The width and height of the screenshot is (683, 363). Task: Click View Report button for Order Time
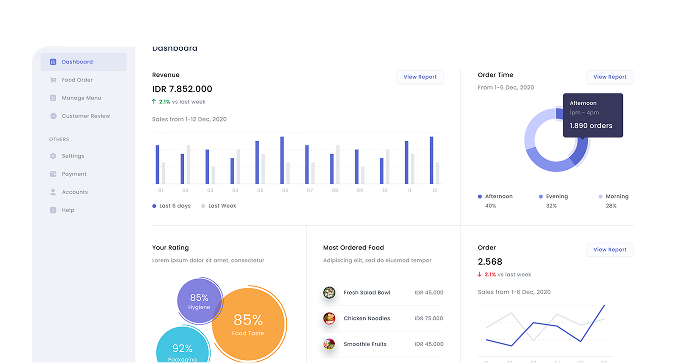coord(610,77)
